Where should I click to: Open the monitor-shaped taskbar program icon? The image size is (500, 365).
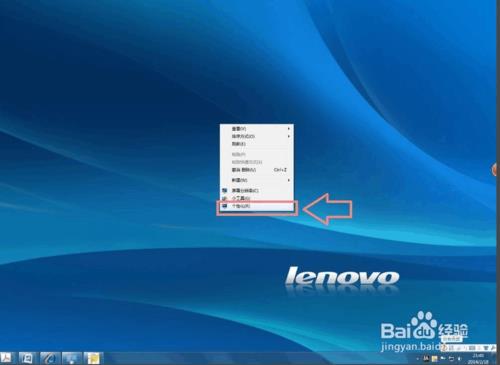click(72, 358)
